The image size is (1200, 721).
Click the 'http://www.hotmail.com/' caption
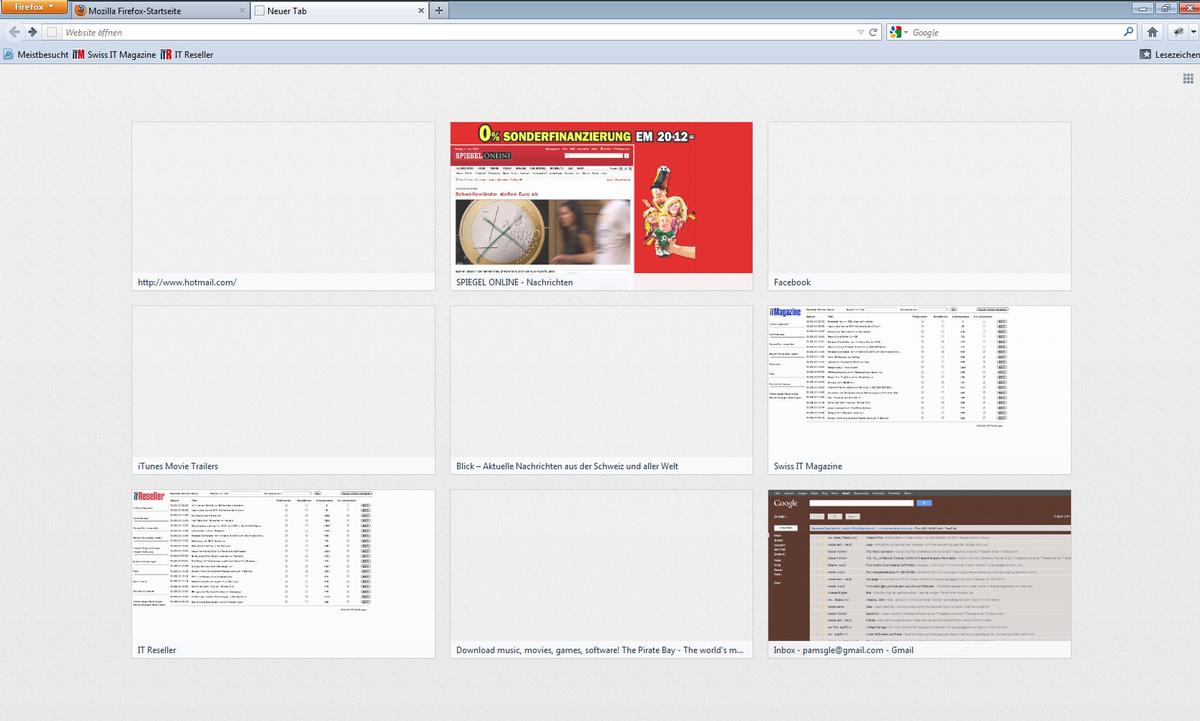coord(187,282)
